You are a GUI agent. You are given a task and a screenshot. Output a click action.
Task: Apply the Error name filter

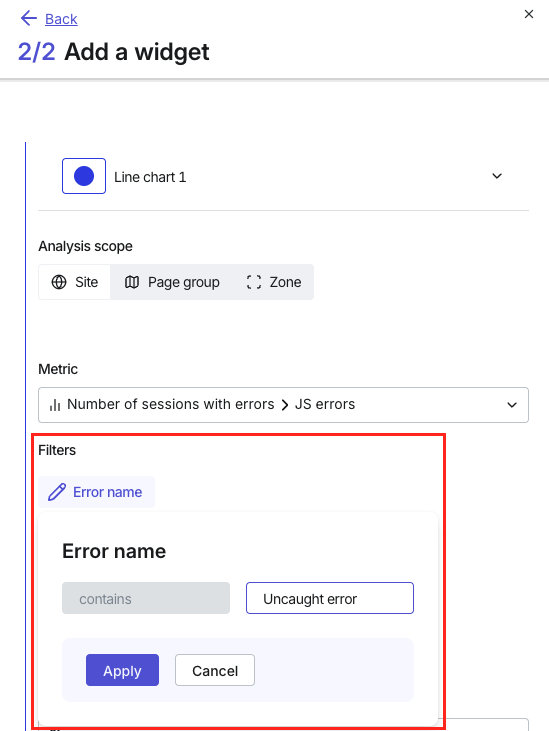pos(122,670)
